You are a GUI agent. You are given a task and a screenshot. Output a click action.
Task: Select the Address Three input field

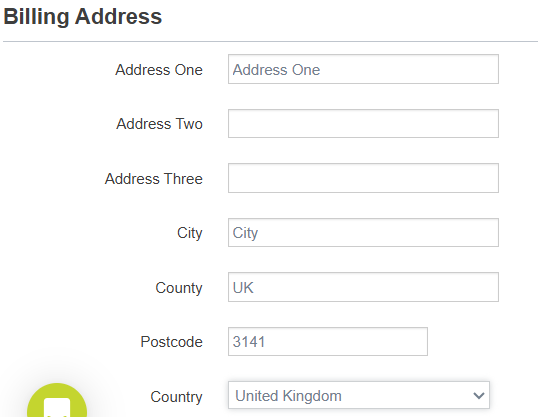[x=363, y=178]
